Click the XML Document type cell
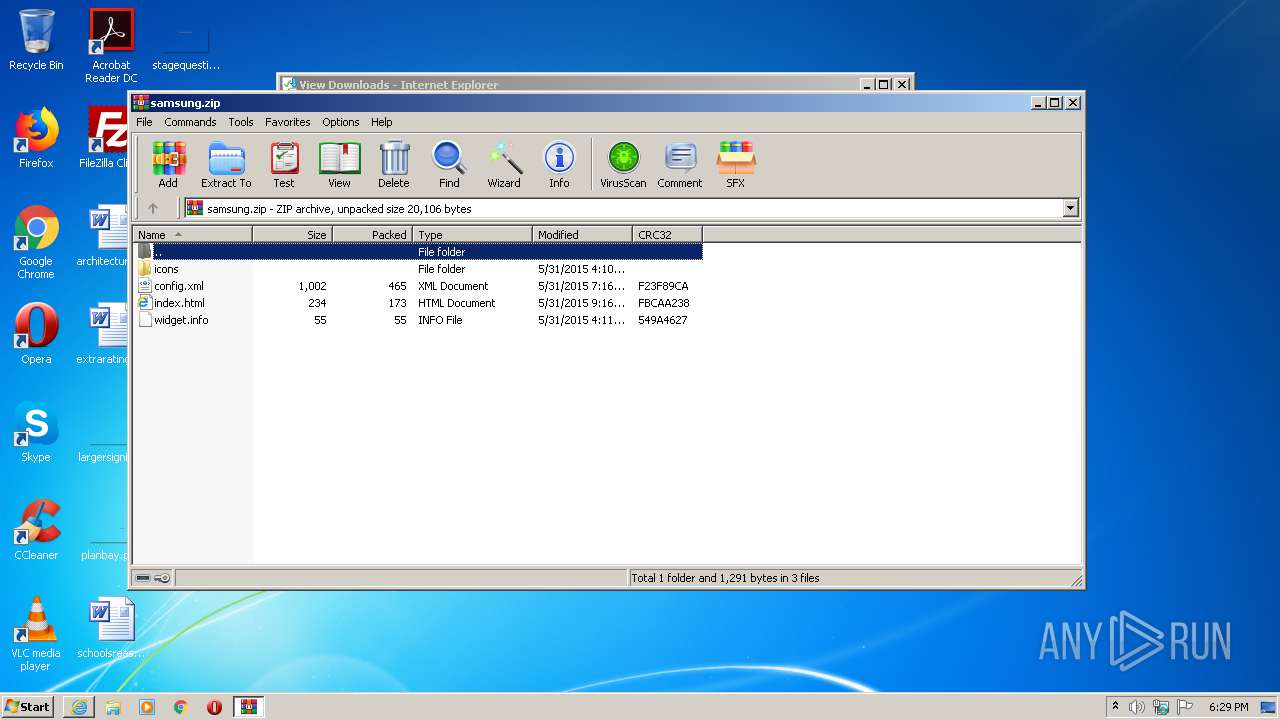Image resolution: width=1280 pixels, height=720 pixels. tap(453, 286)
